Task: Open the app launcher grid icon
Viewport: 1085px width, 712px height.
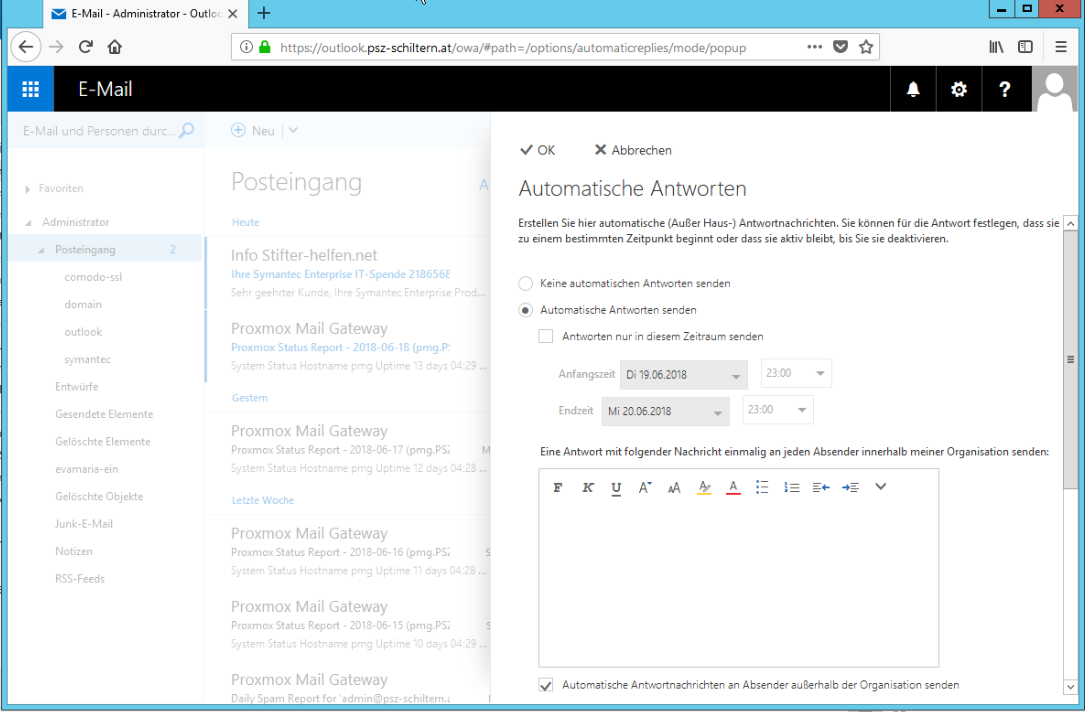Action: pyautogui.click(x=31, y=90)
